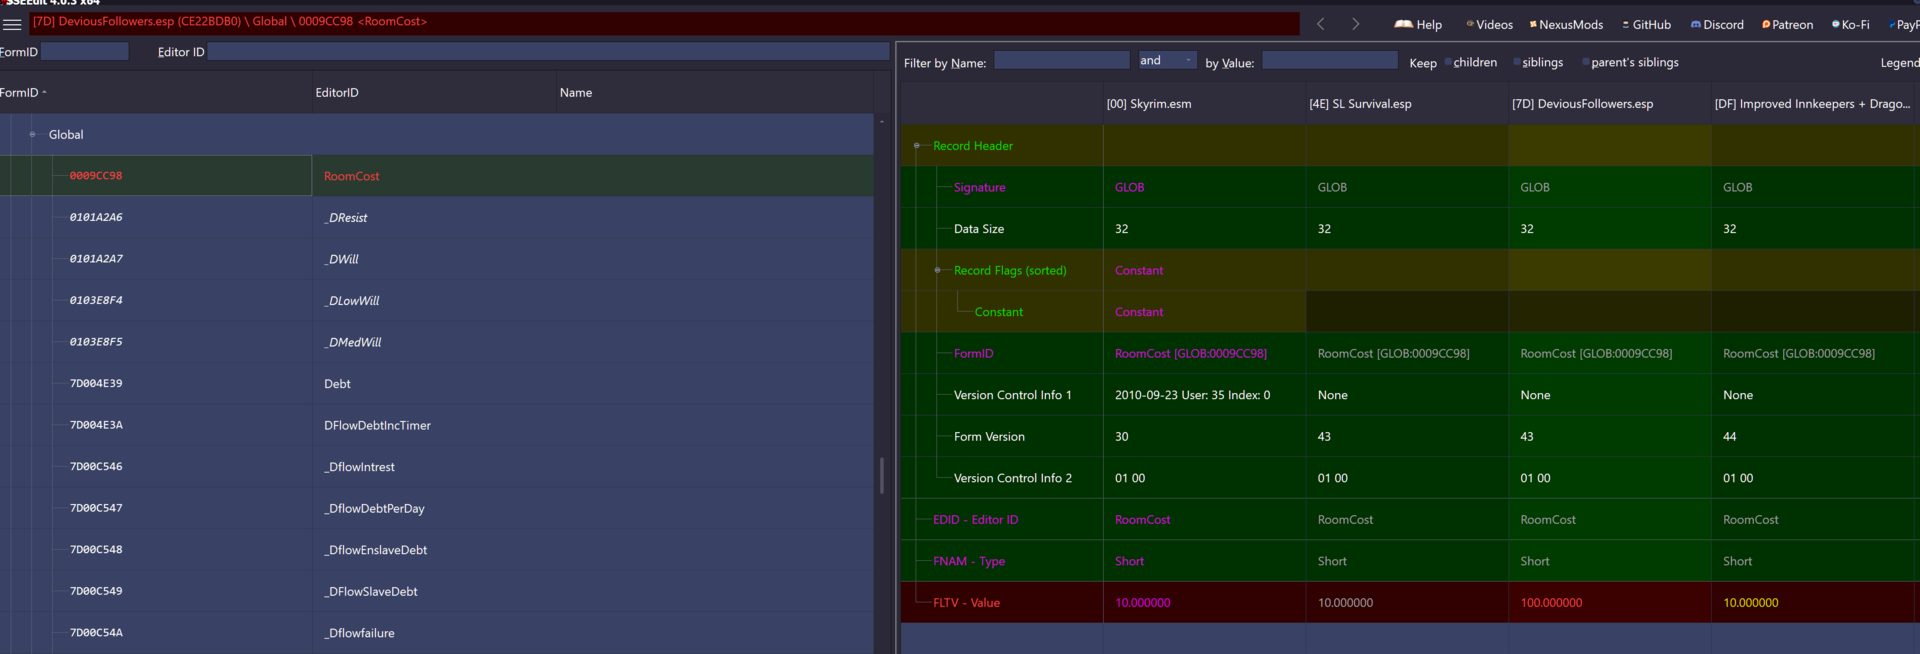Select record 7D00C546 _DflowIntrest

[436, 466]
